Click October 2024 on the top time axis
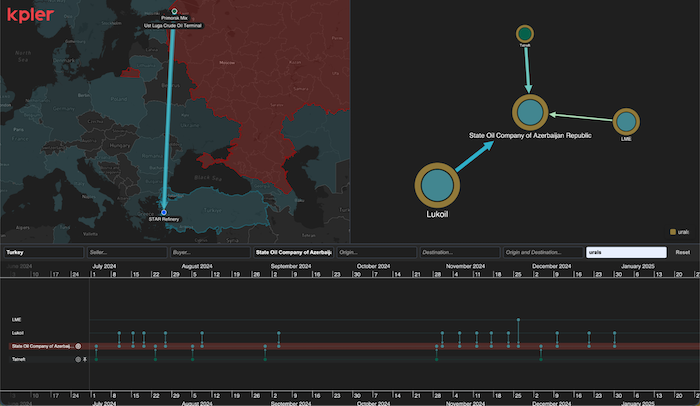The height and width of the screenshot is (406, 700). coord(373,266)
